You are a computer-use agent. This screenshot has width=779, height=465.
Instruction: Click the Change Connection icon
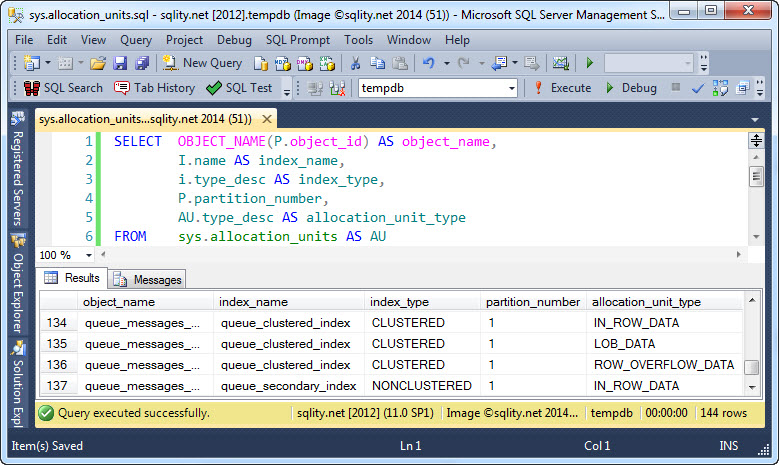[337, 88]
